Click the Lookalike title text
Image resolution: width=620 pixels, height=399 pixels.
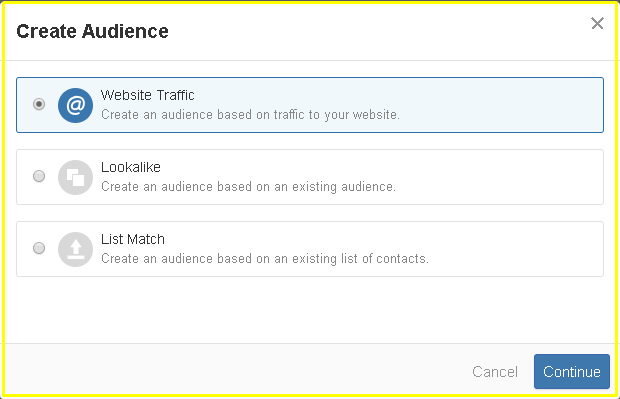[131, 167]
